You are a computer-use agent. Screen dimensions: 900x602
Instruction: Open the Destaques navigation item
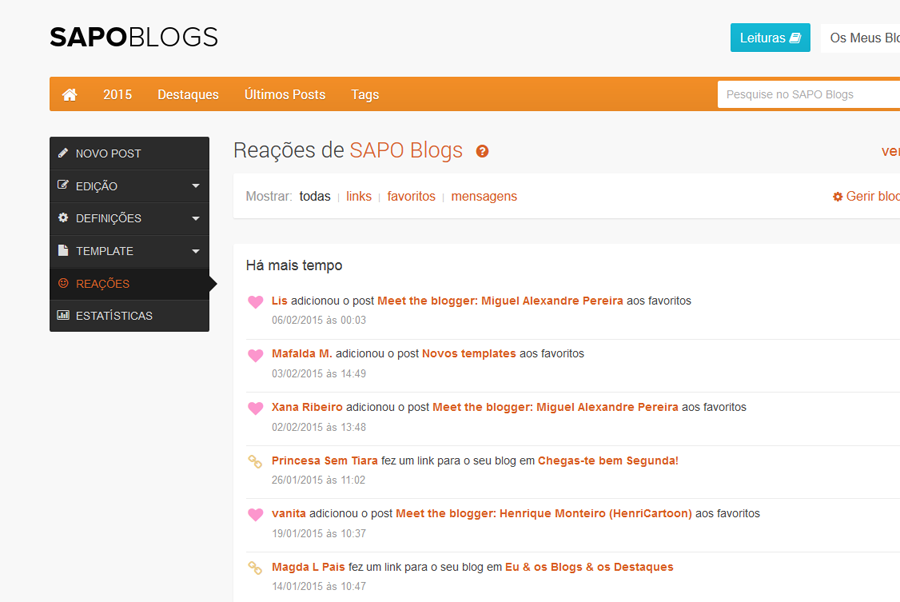pyautogui.click(x=188, y=95)
